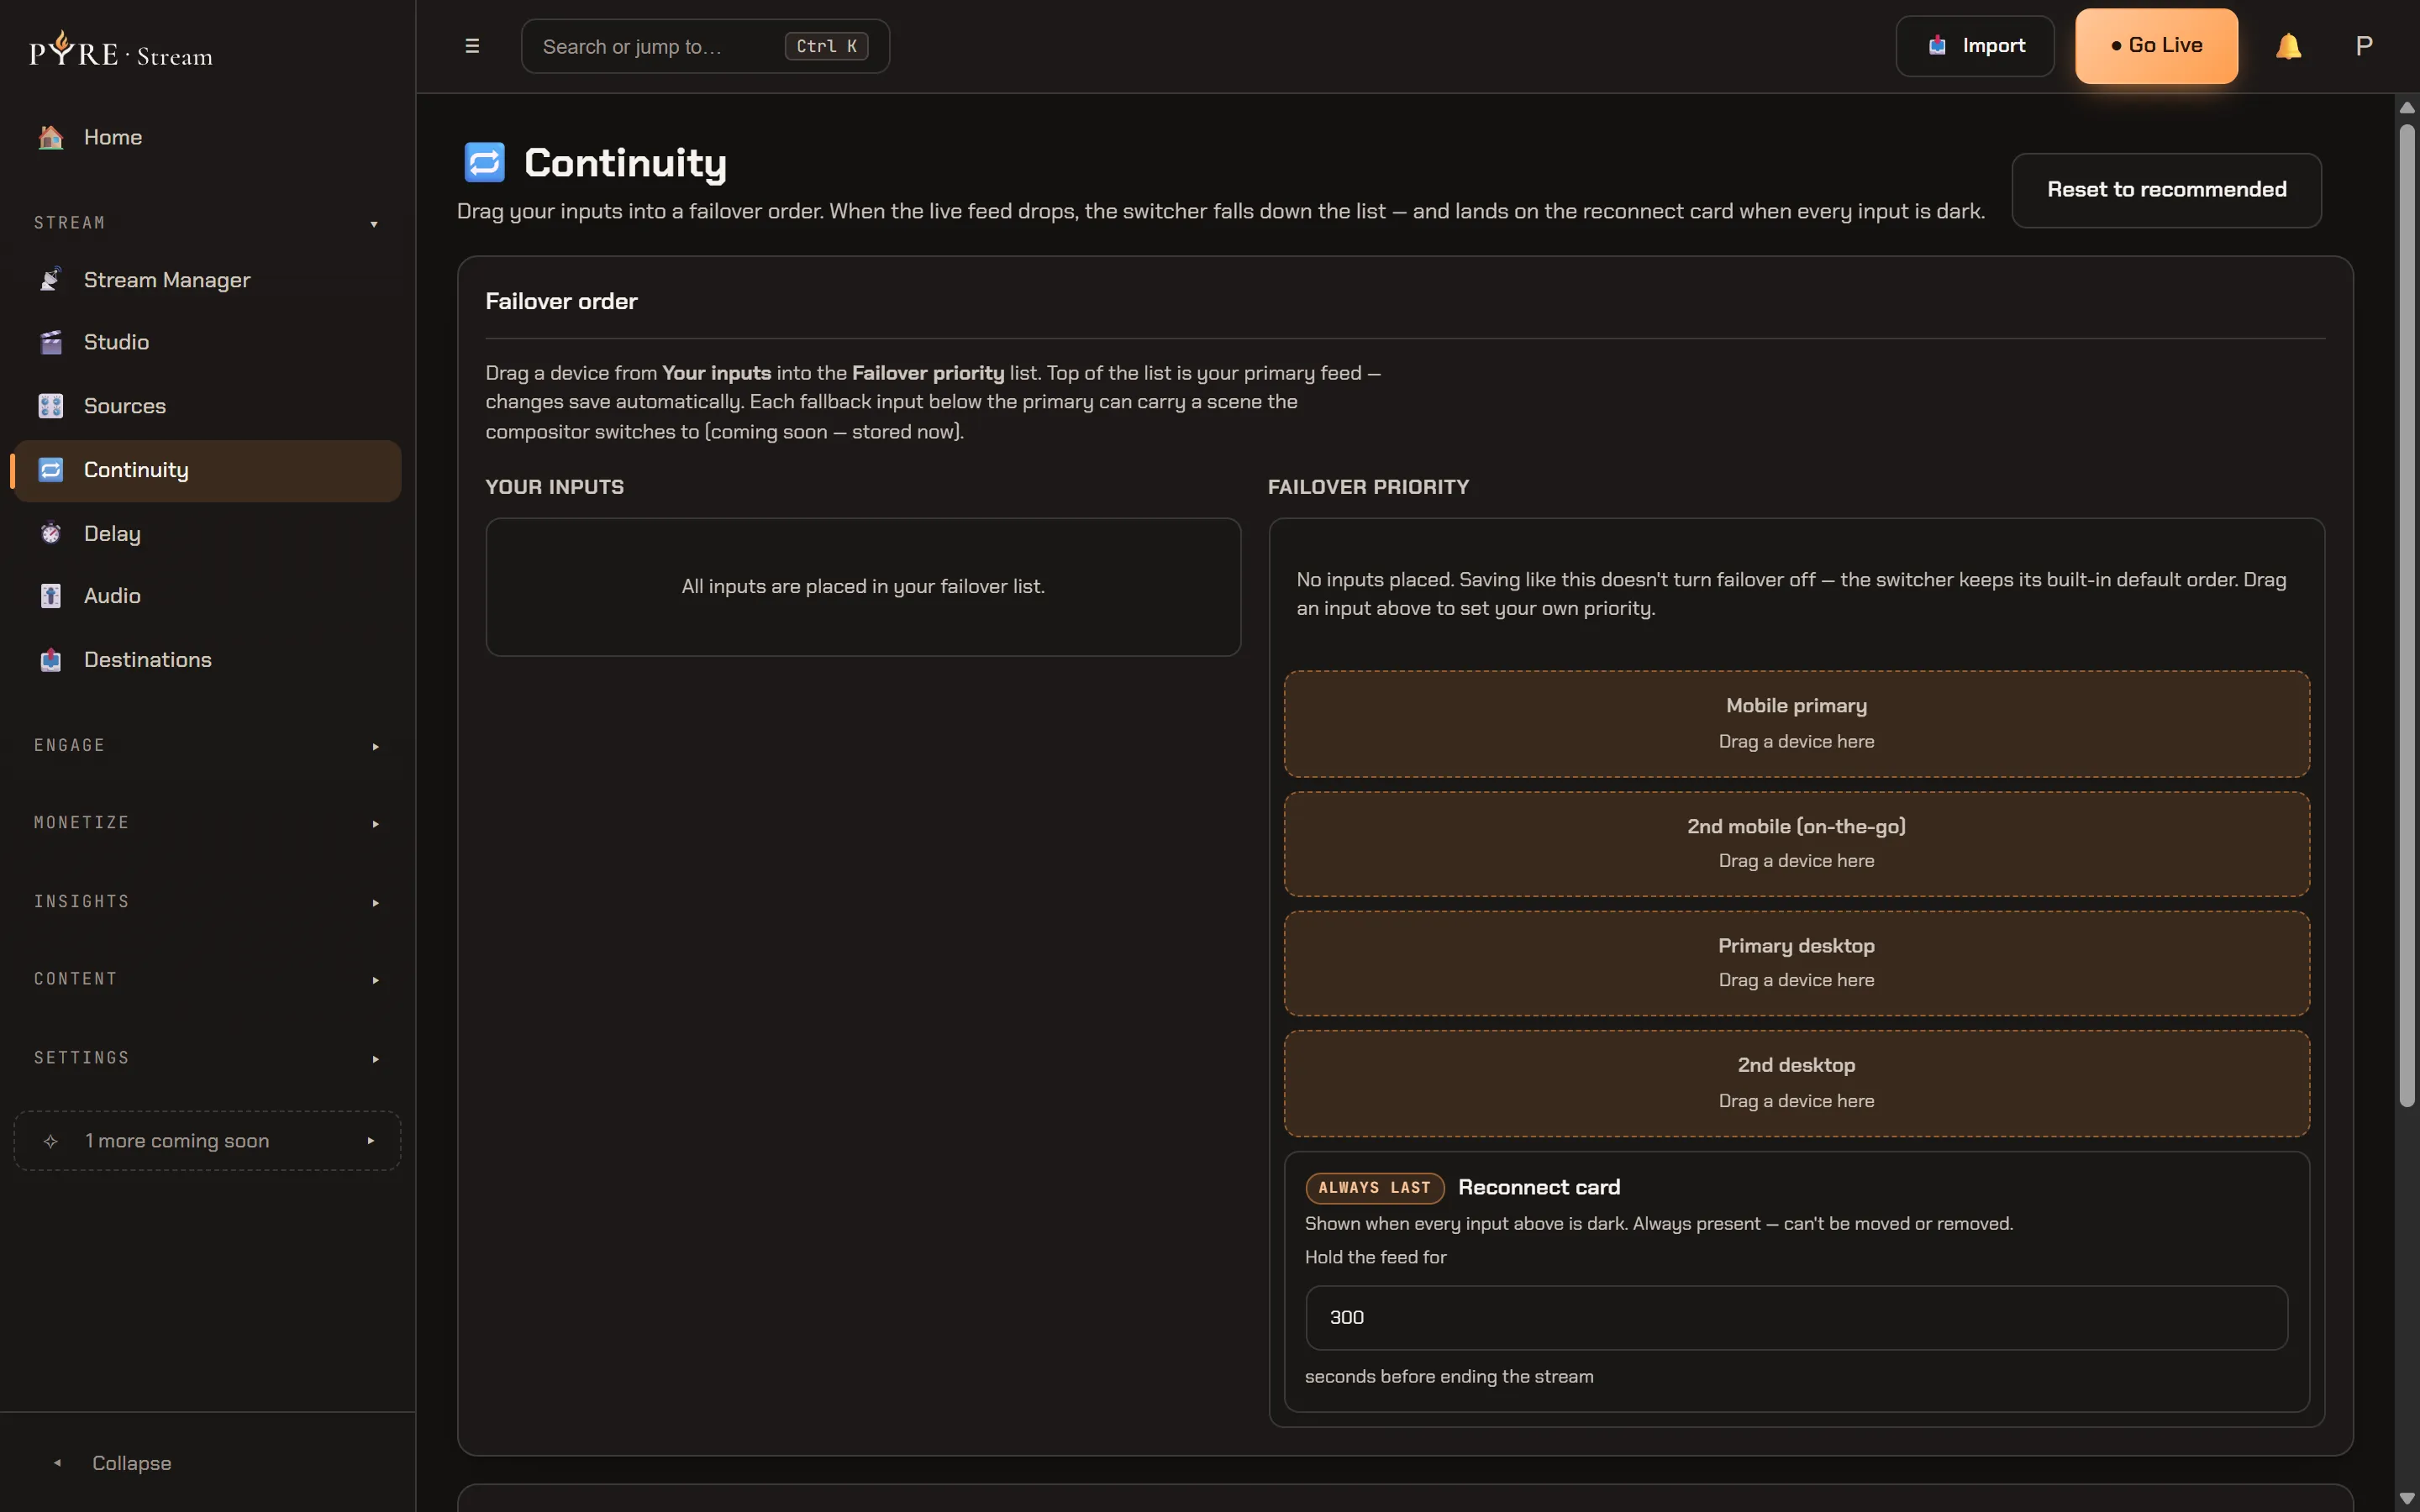Click the Import button's tray icon
This screenshot has height=1512, width=2420.
coord(1937,46)
